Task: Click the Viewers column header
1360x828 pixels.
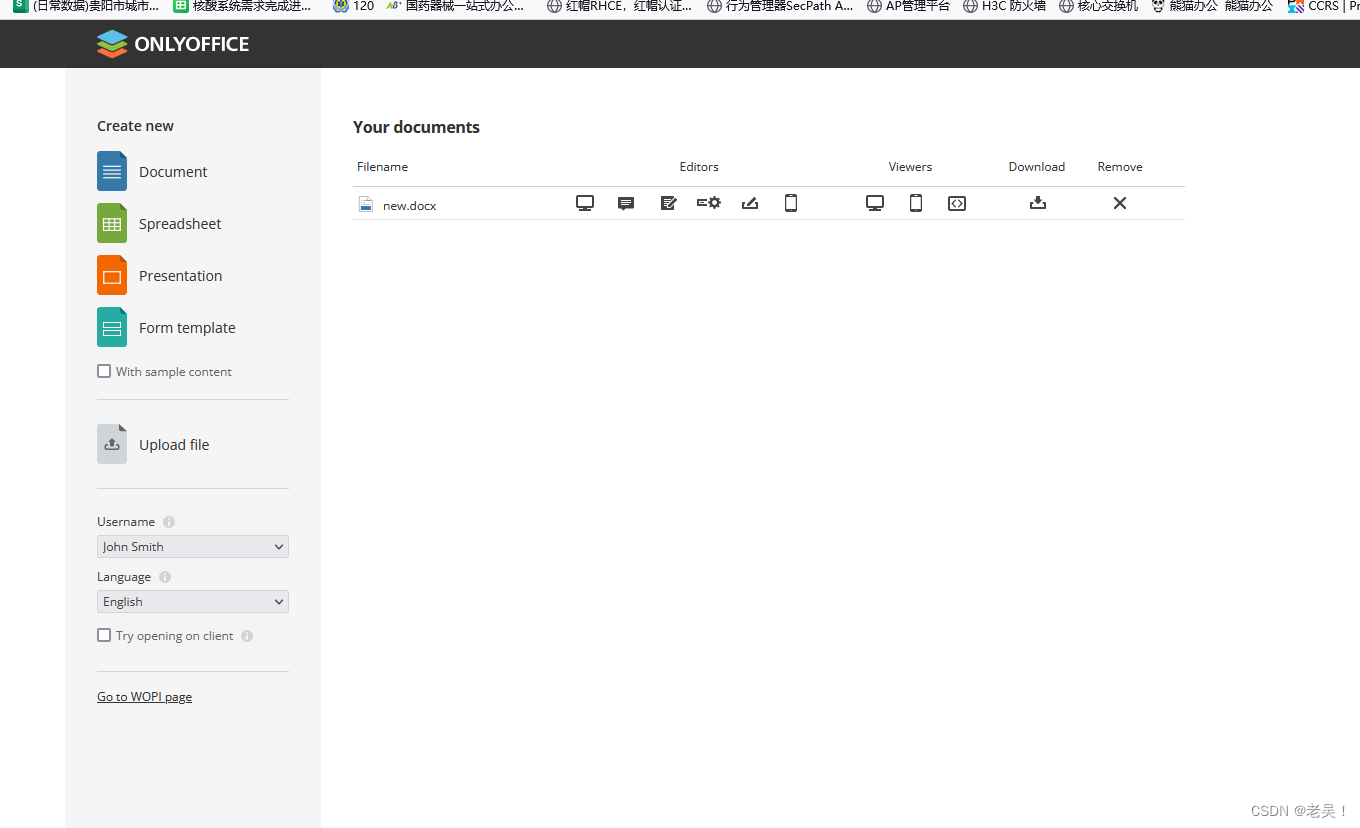Action: (x=910, y=167)
